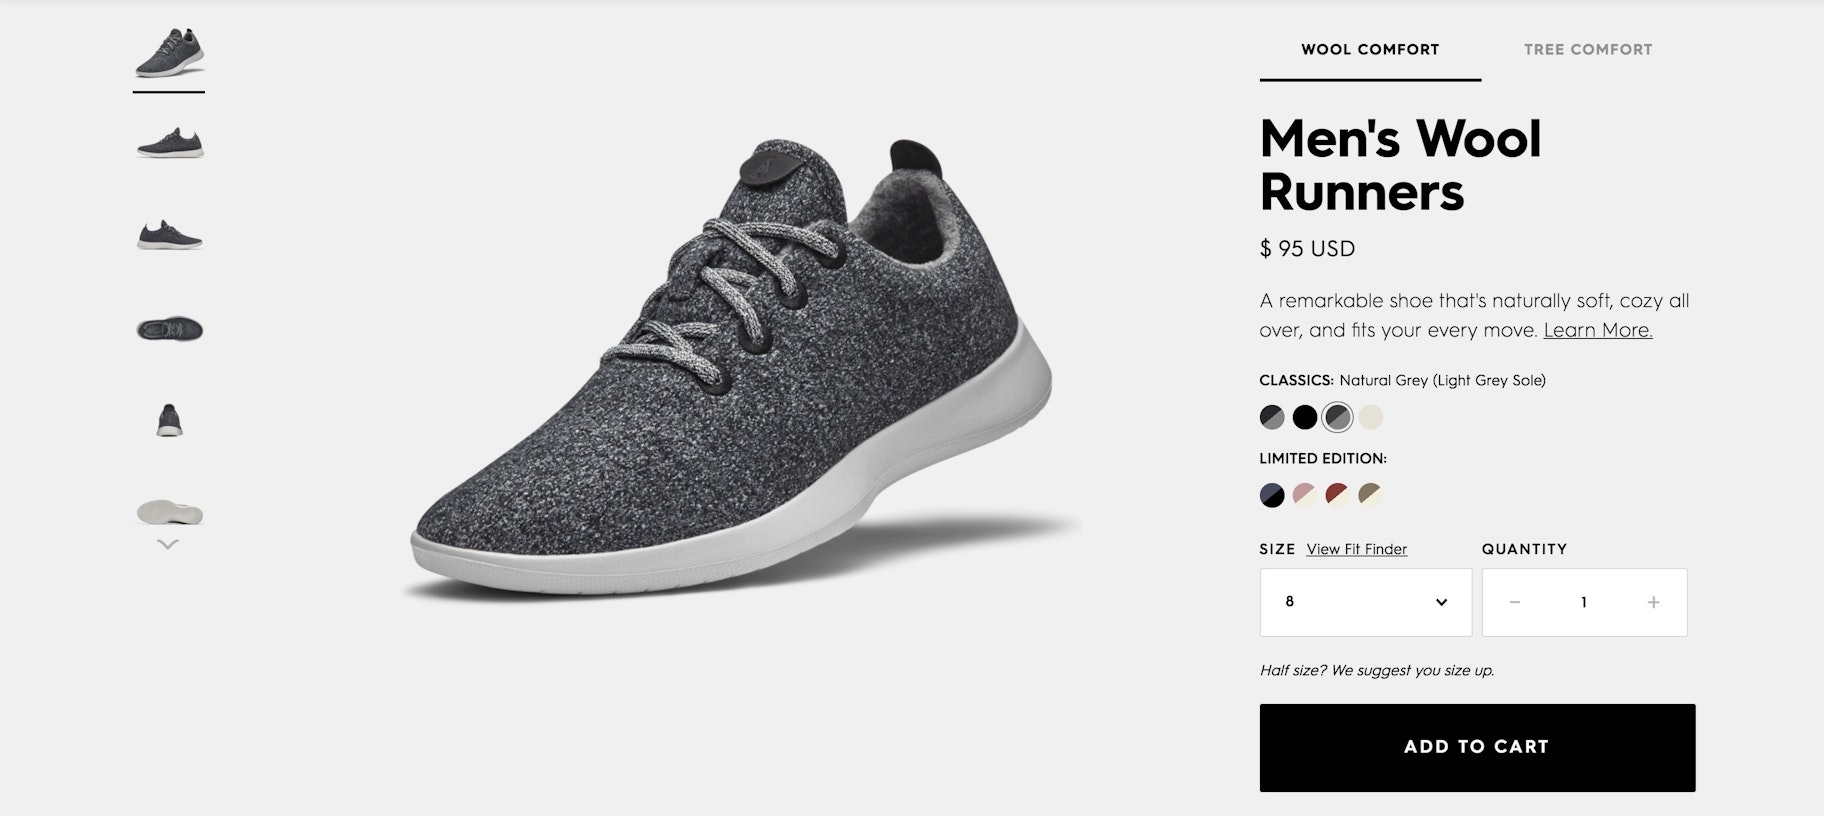Select the Wool Comfort tab
The height and width of the screenshot is (816, 1824).
click(1369, 50)
